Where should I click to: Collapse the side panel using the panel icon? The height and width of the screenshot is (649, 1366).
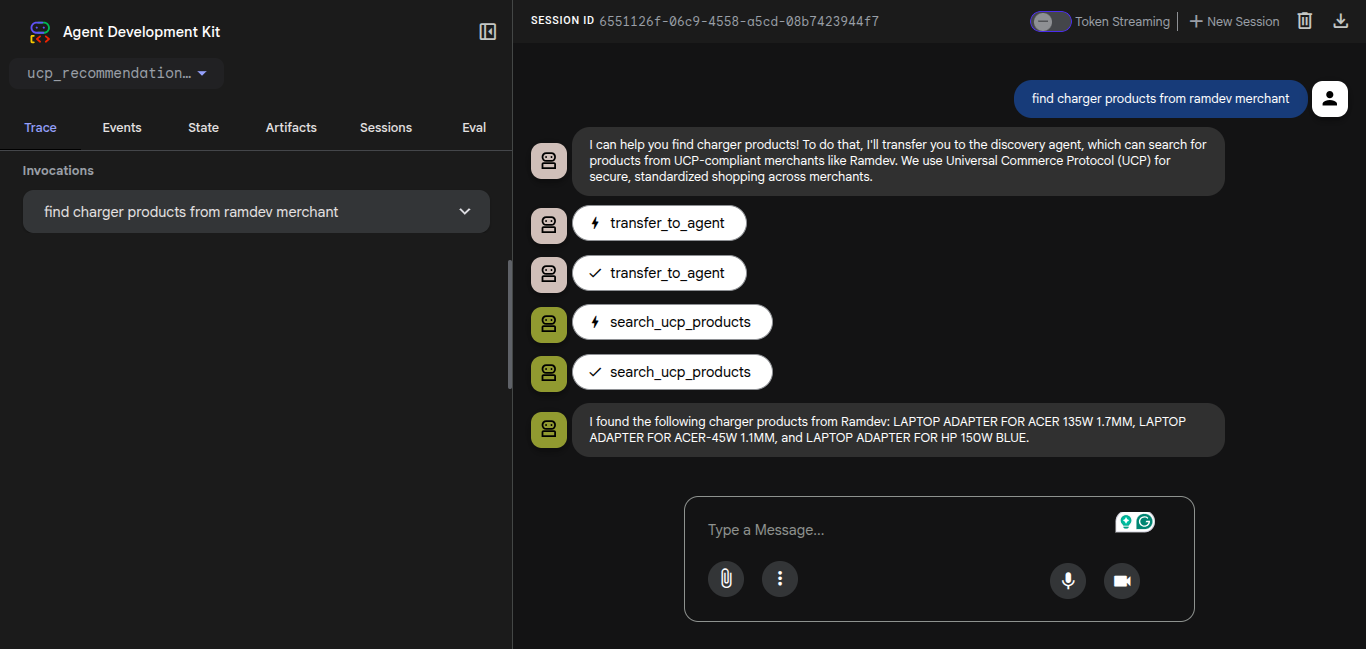point(487,31)
